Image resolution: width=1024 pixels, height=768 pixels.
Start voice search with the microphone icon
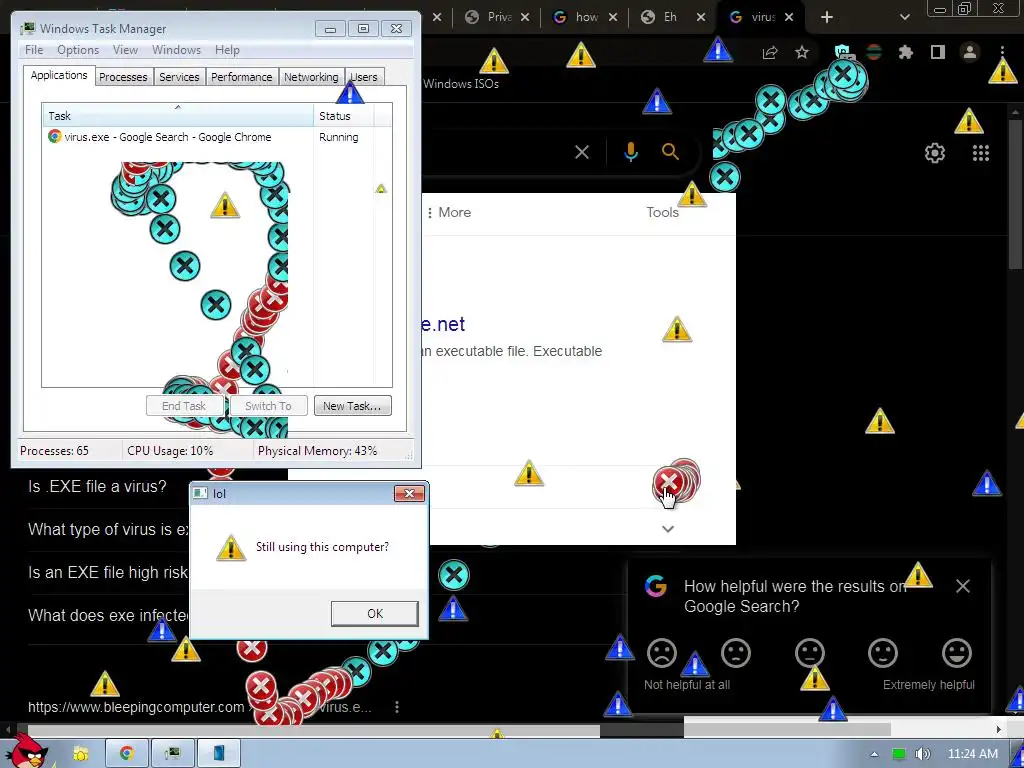[x=631, y=152]
